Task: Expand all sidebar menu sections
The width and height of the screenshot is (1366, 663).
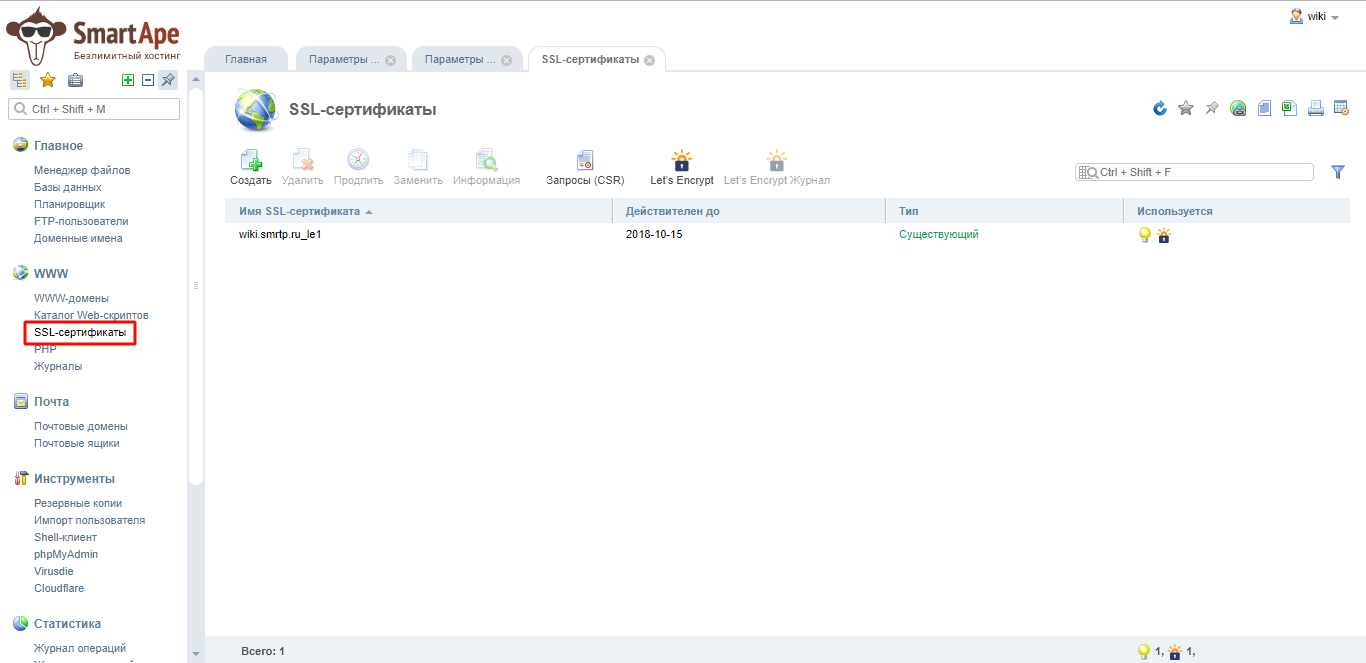Action: point(127,81)
